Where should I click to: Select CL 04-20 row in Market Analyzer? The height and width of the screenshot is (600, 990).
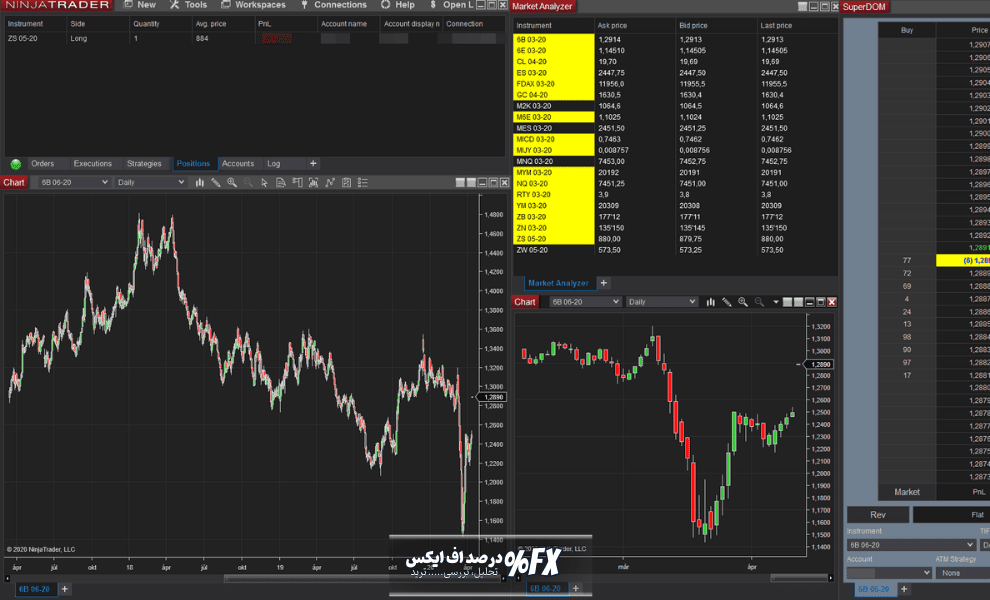[x=675, y=61]
